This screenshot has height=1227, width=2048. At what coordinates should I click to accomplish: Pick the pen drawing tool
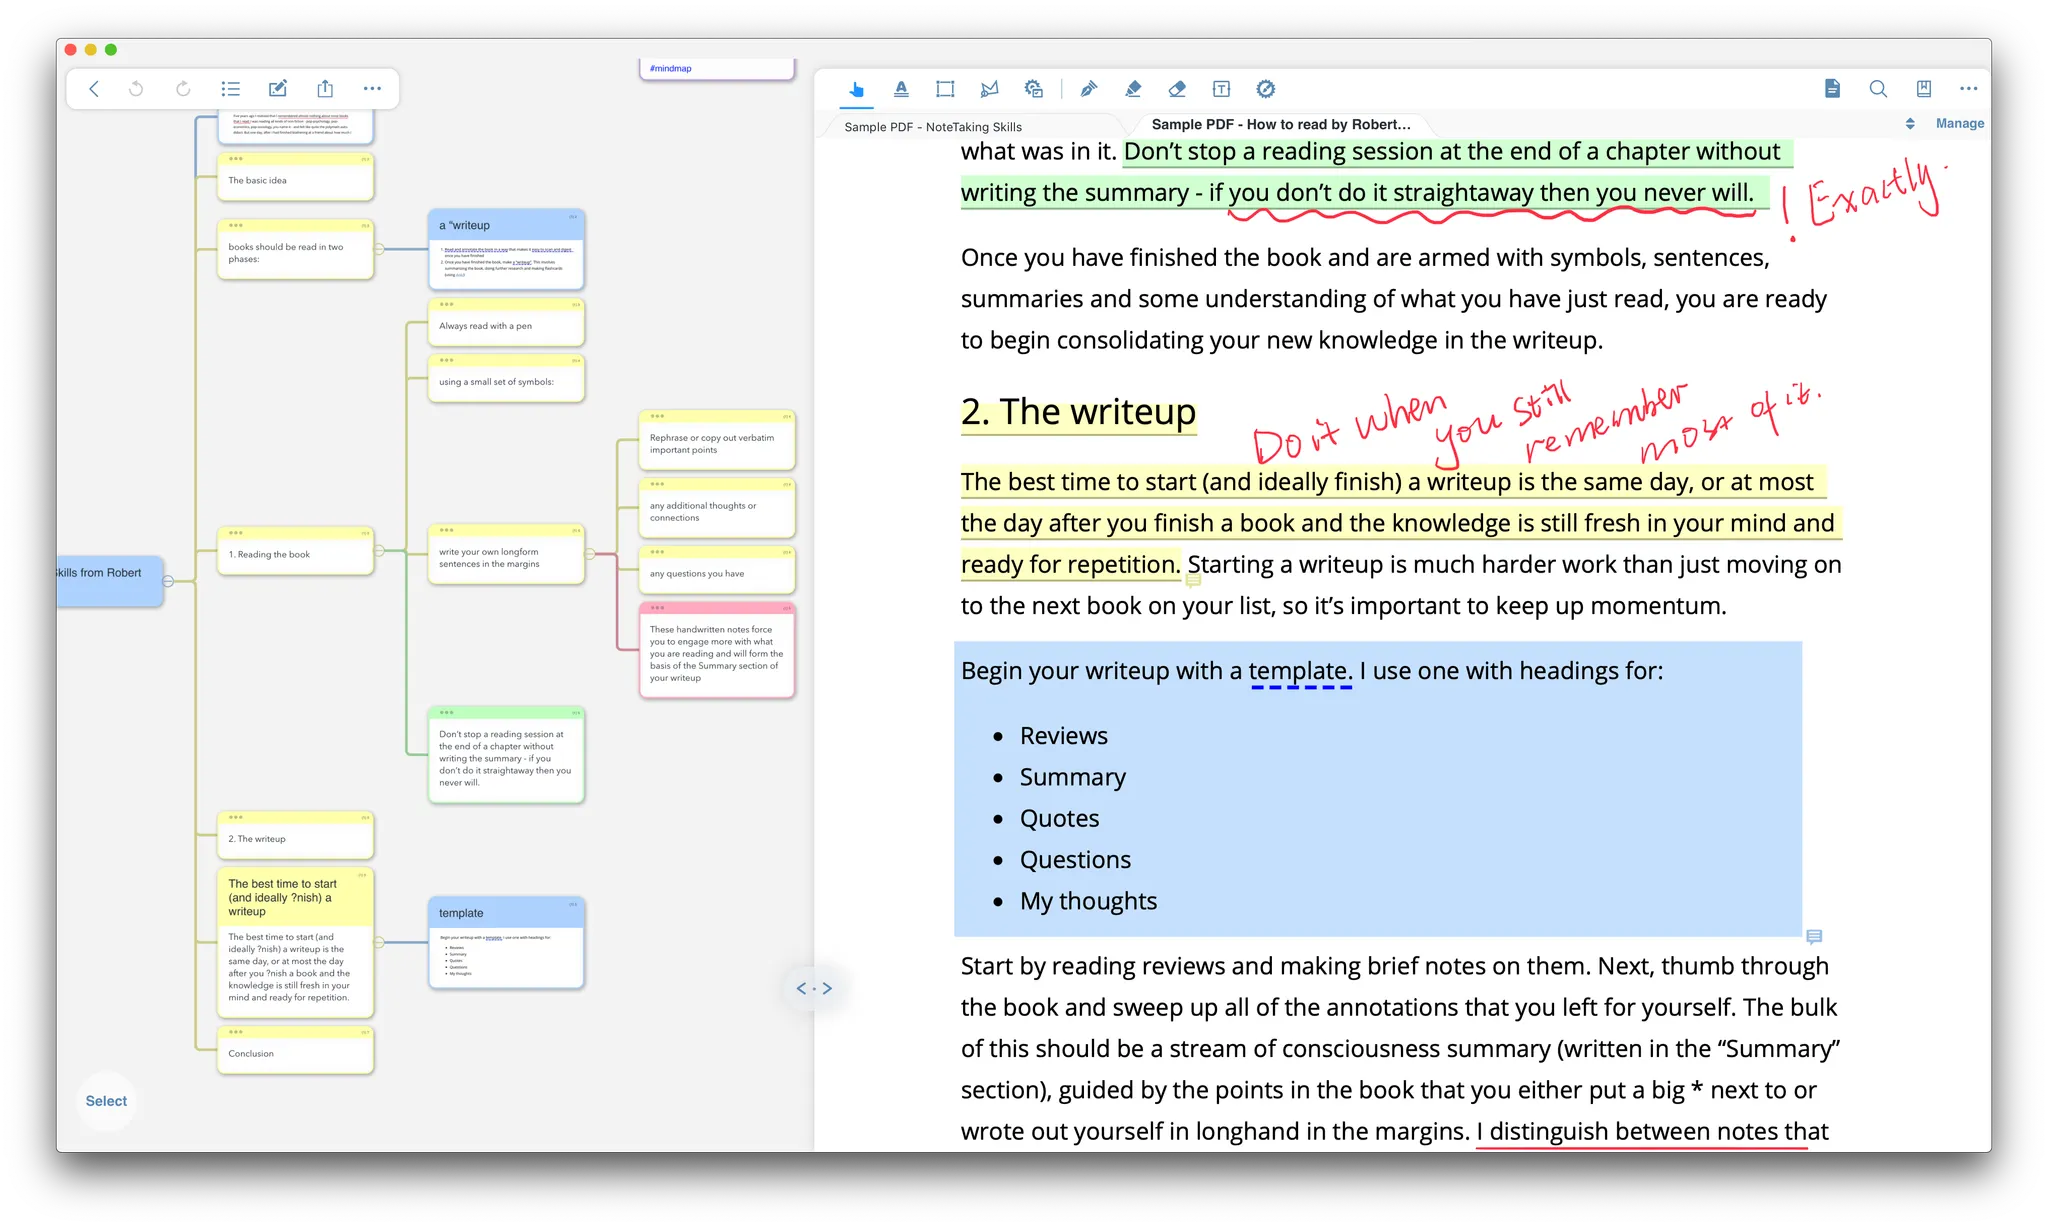pyautogui.click(x=1089, y=89)
